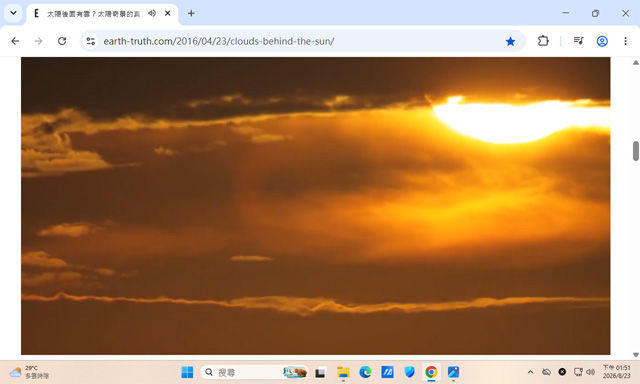The width and height of the screenshot is (640, 384).
Task: Open the tab search dropdown arrow
Action: click(13, 13)
